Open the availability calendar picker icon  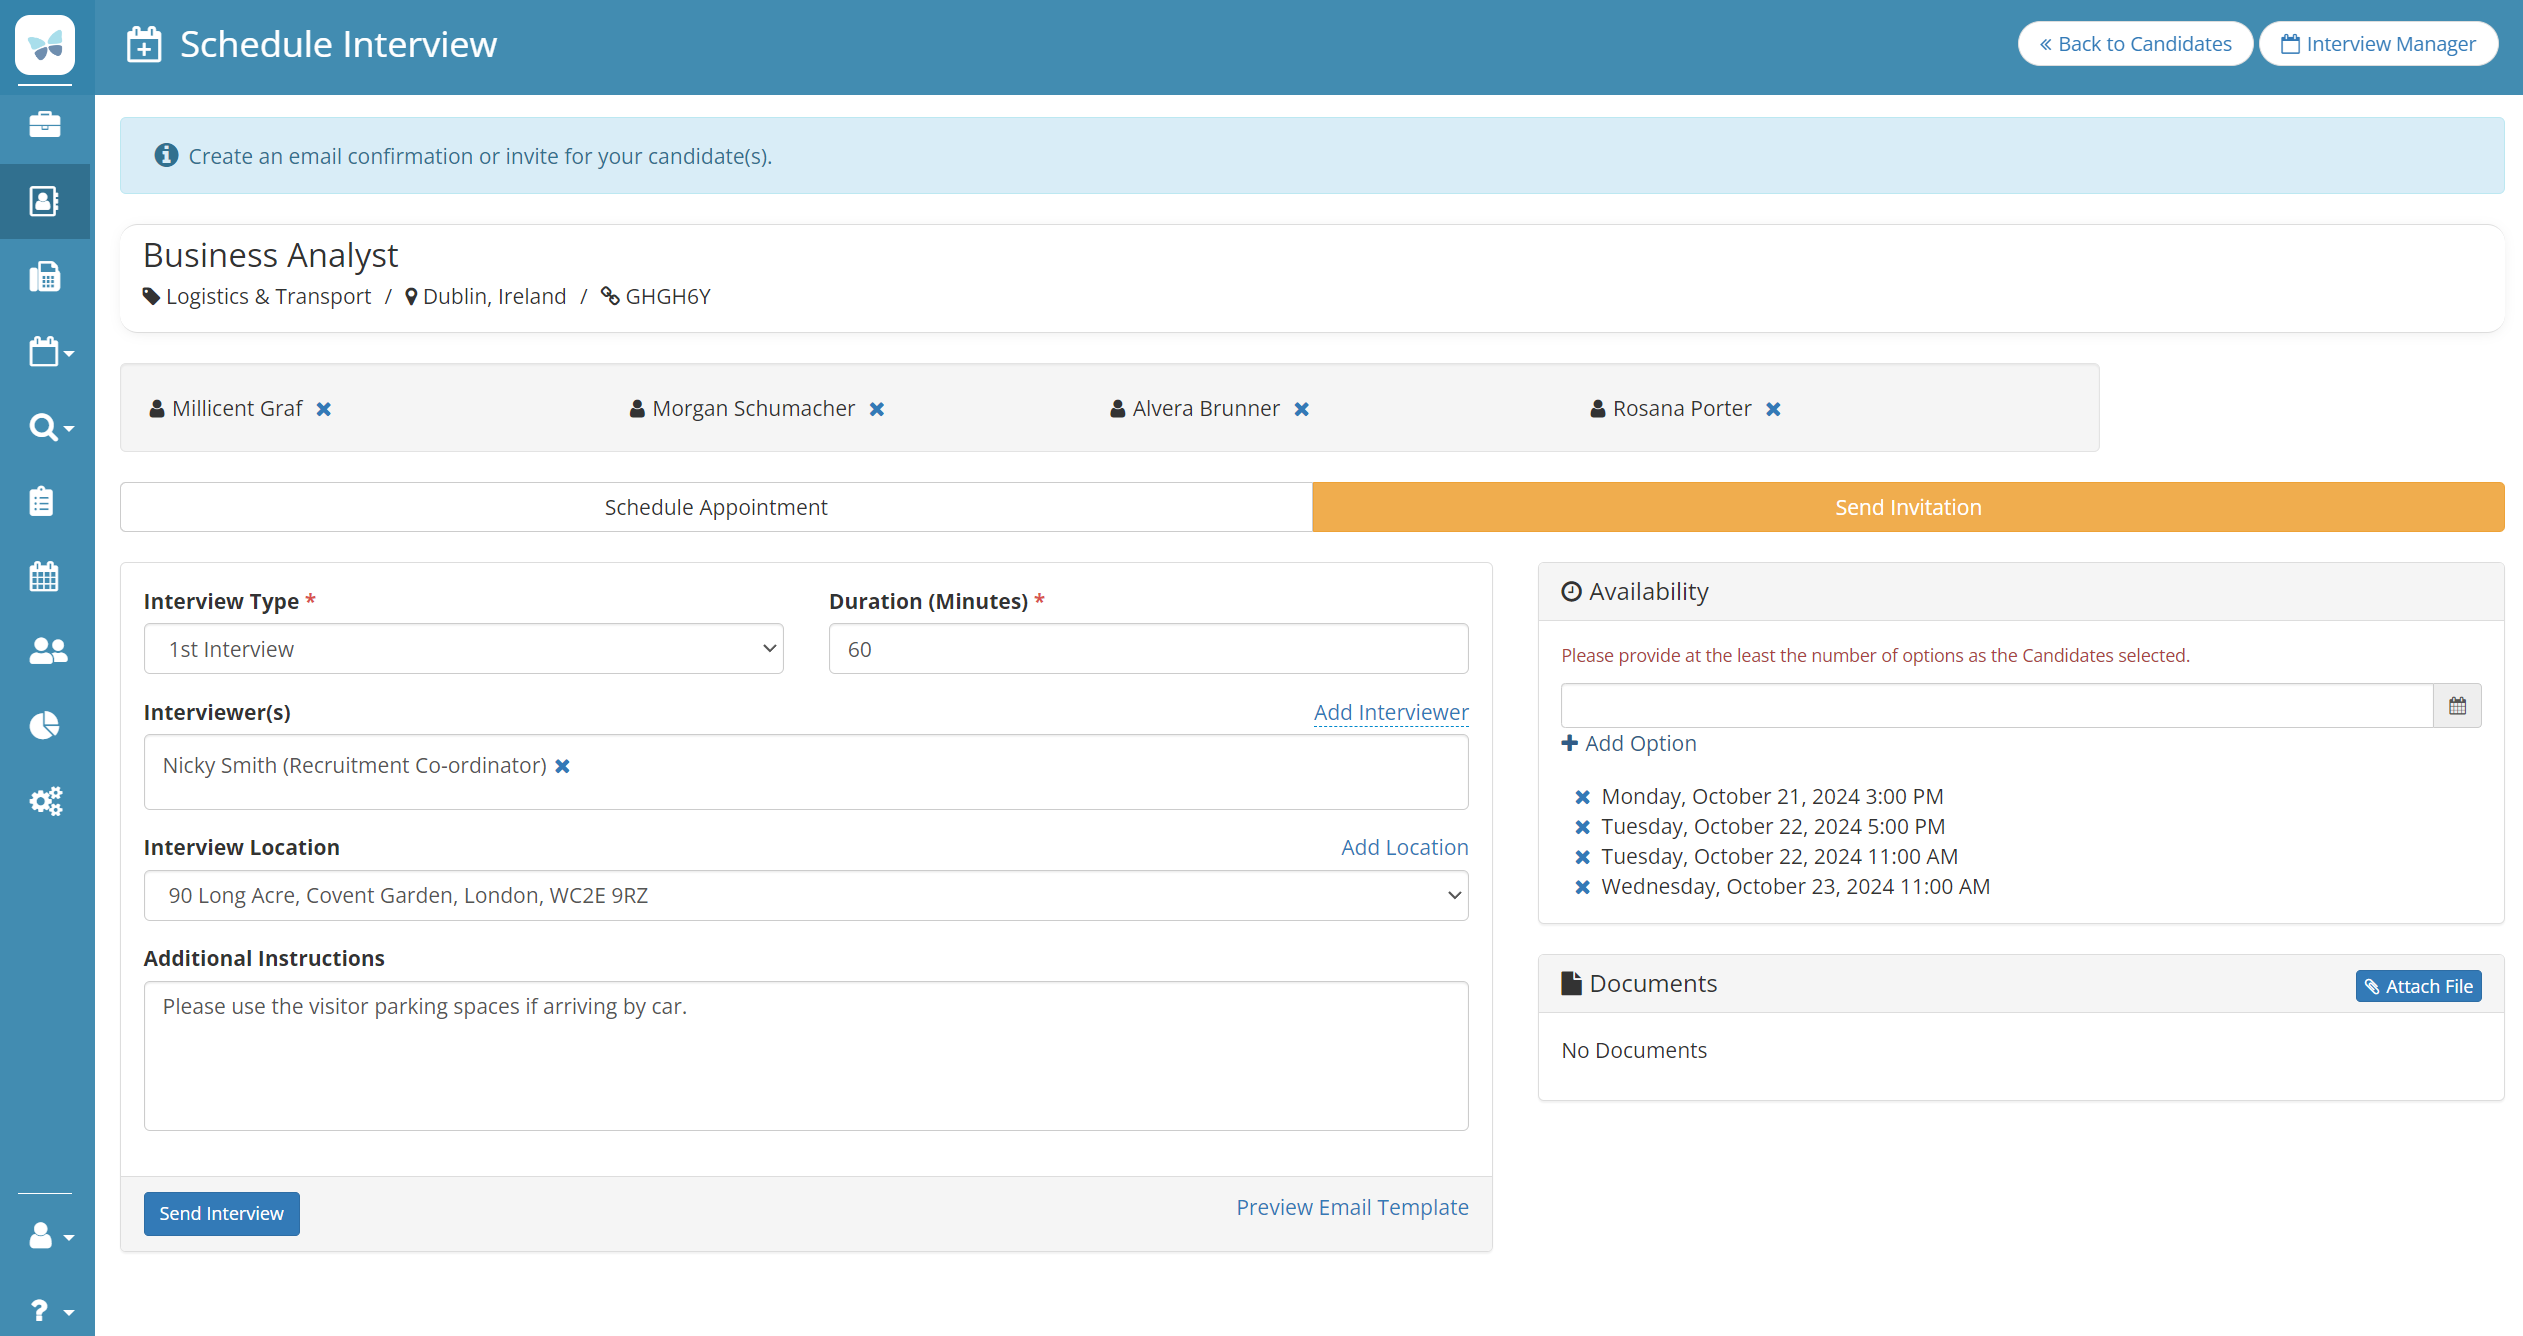tap(2457, 706)
